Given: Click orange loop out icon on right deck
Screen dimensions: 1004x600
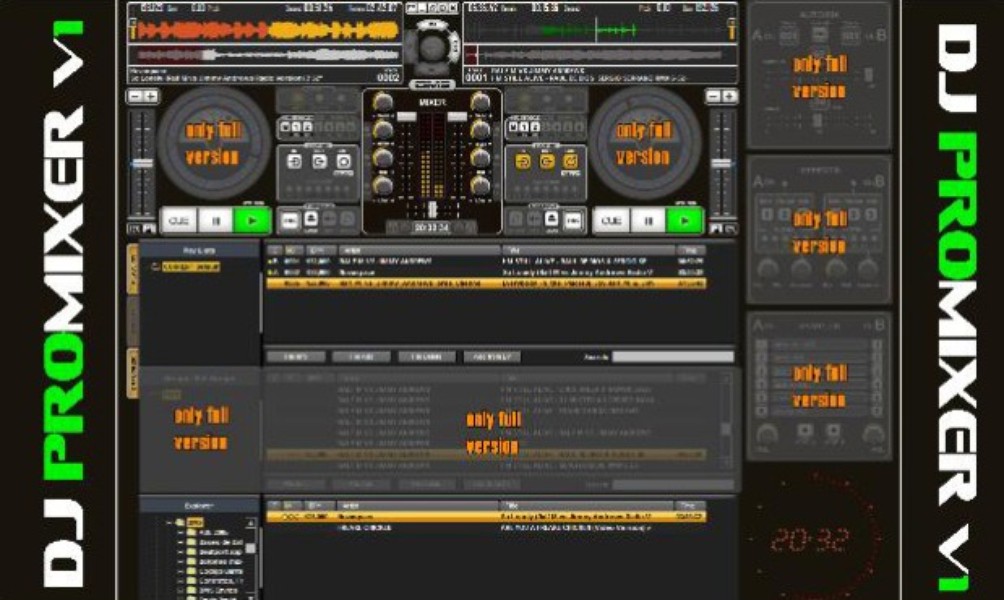Looking at the screenshot, I should 546,161.
